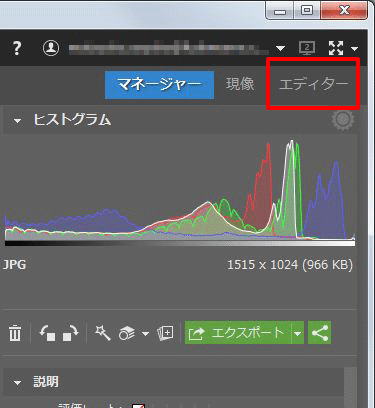Click the magic wand quick-enhance icon
The height and width of the screenshot is (408, 375).
click(x=102, y=333)
